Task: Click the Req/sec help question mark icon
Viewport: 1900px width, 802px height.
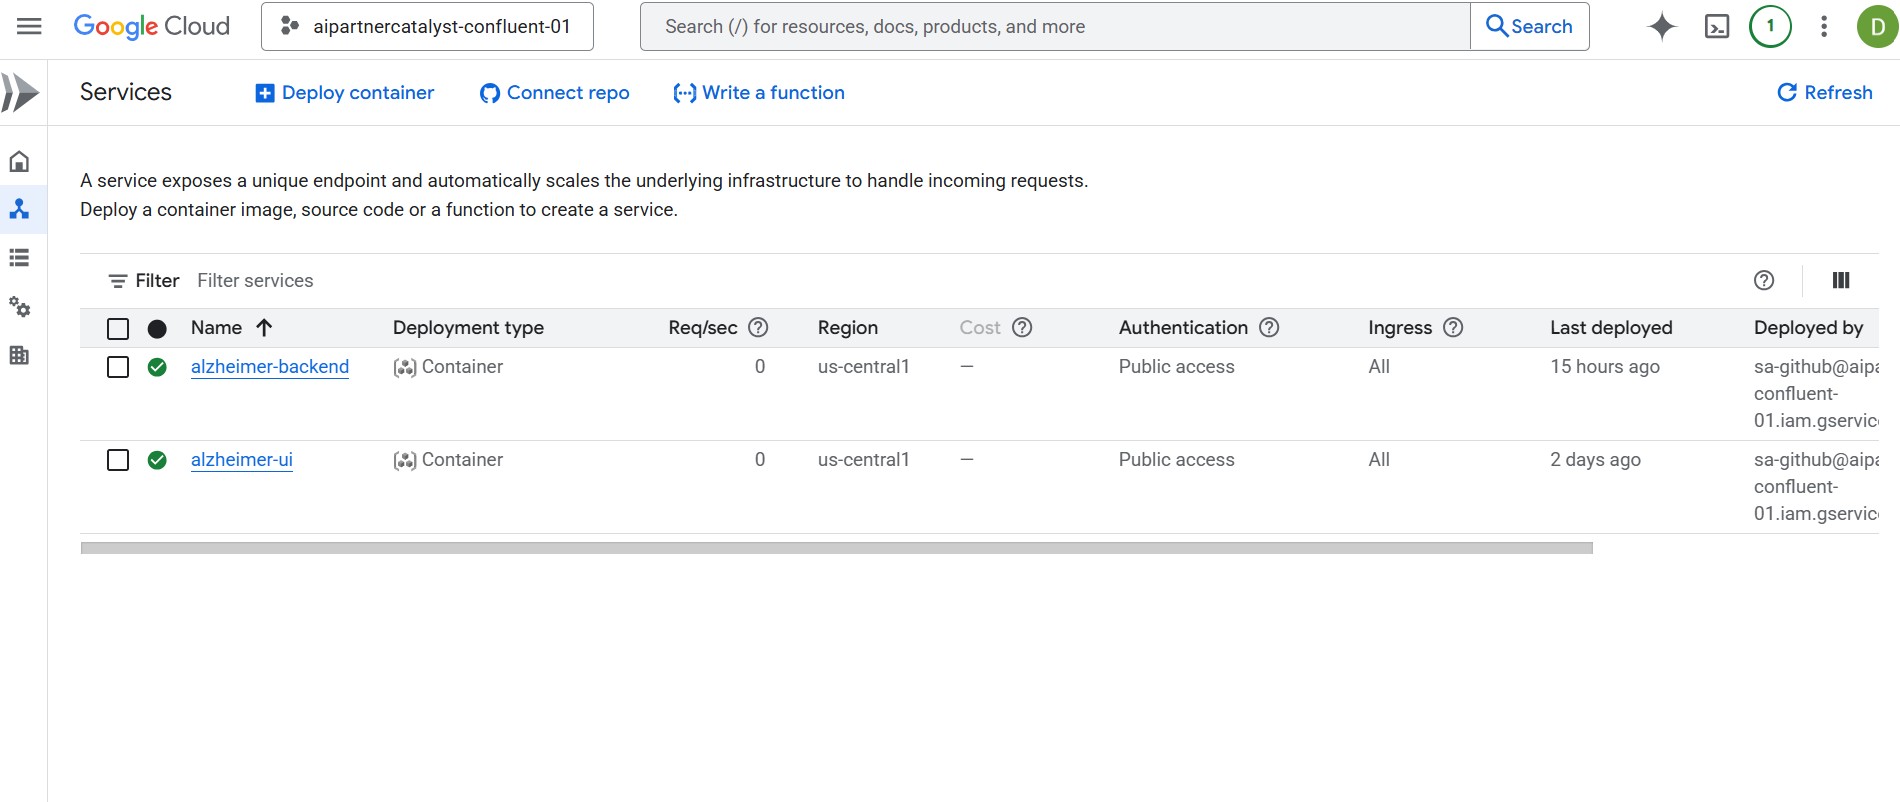Action: (758, 327)
